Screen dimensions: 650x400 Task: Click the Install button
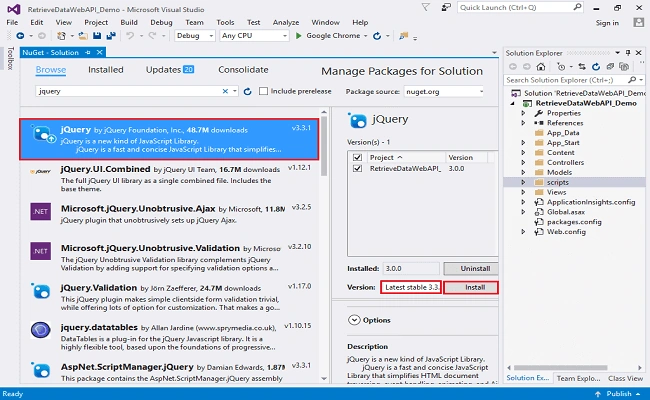(471, 287)
